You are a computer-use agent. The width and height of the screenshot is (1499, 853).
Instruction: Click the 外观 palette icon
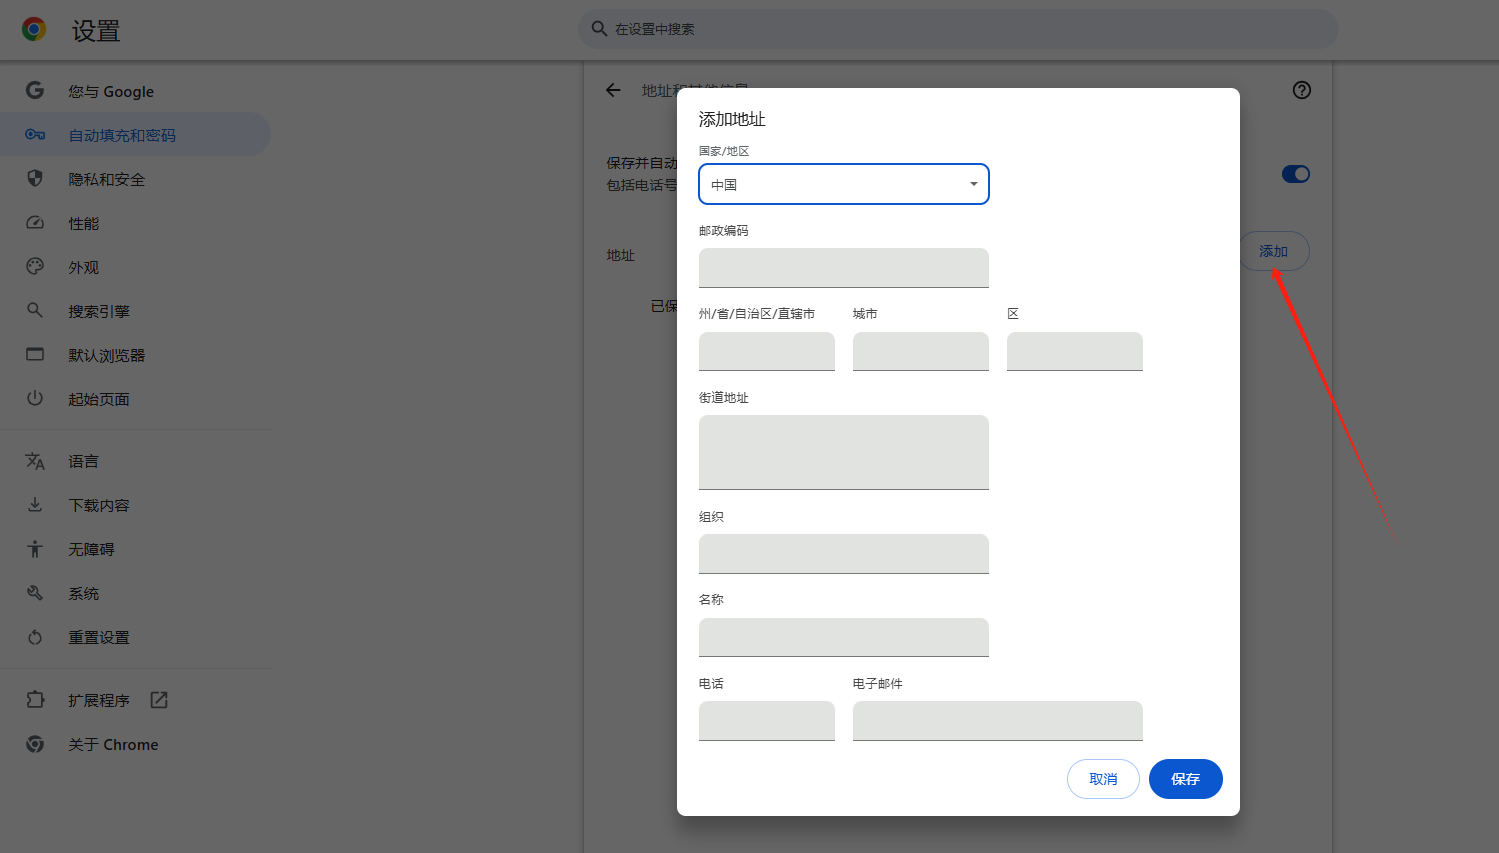(x=34, y=267)
